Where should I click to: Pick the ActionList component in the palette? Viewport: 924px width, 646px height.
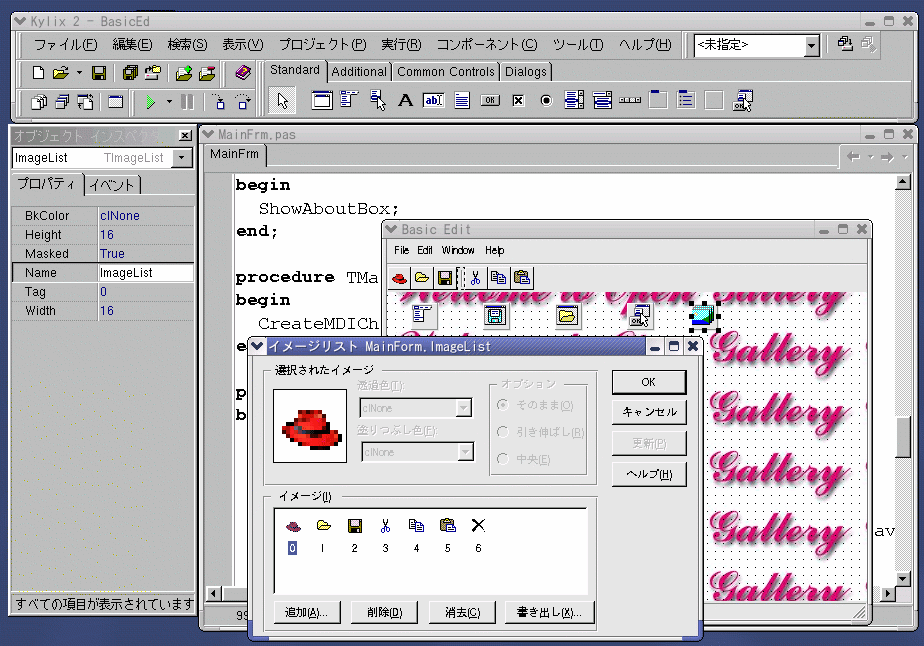(x=742, y=100)
